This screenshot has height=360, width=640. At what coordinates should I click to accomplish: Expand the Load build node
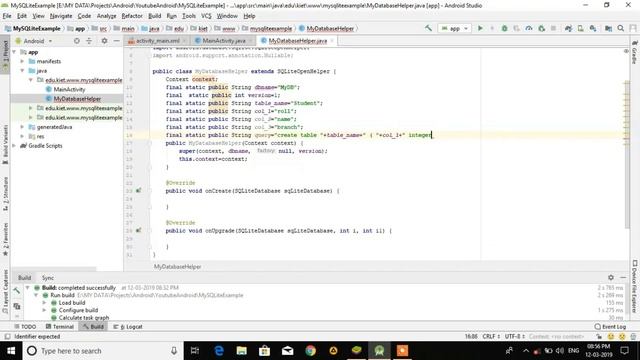point(44,302)
